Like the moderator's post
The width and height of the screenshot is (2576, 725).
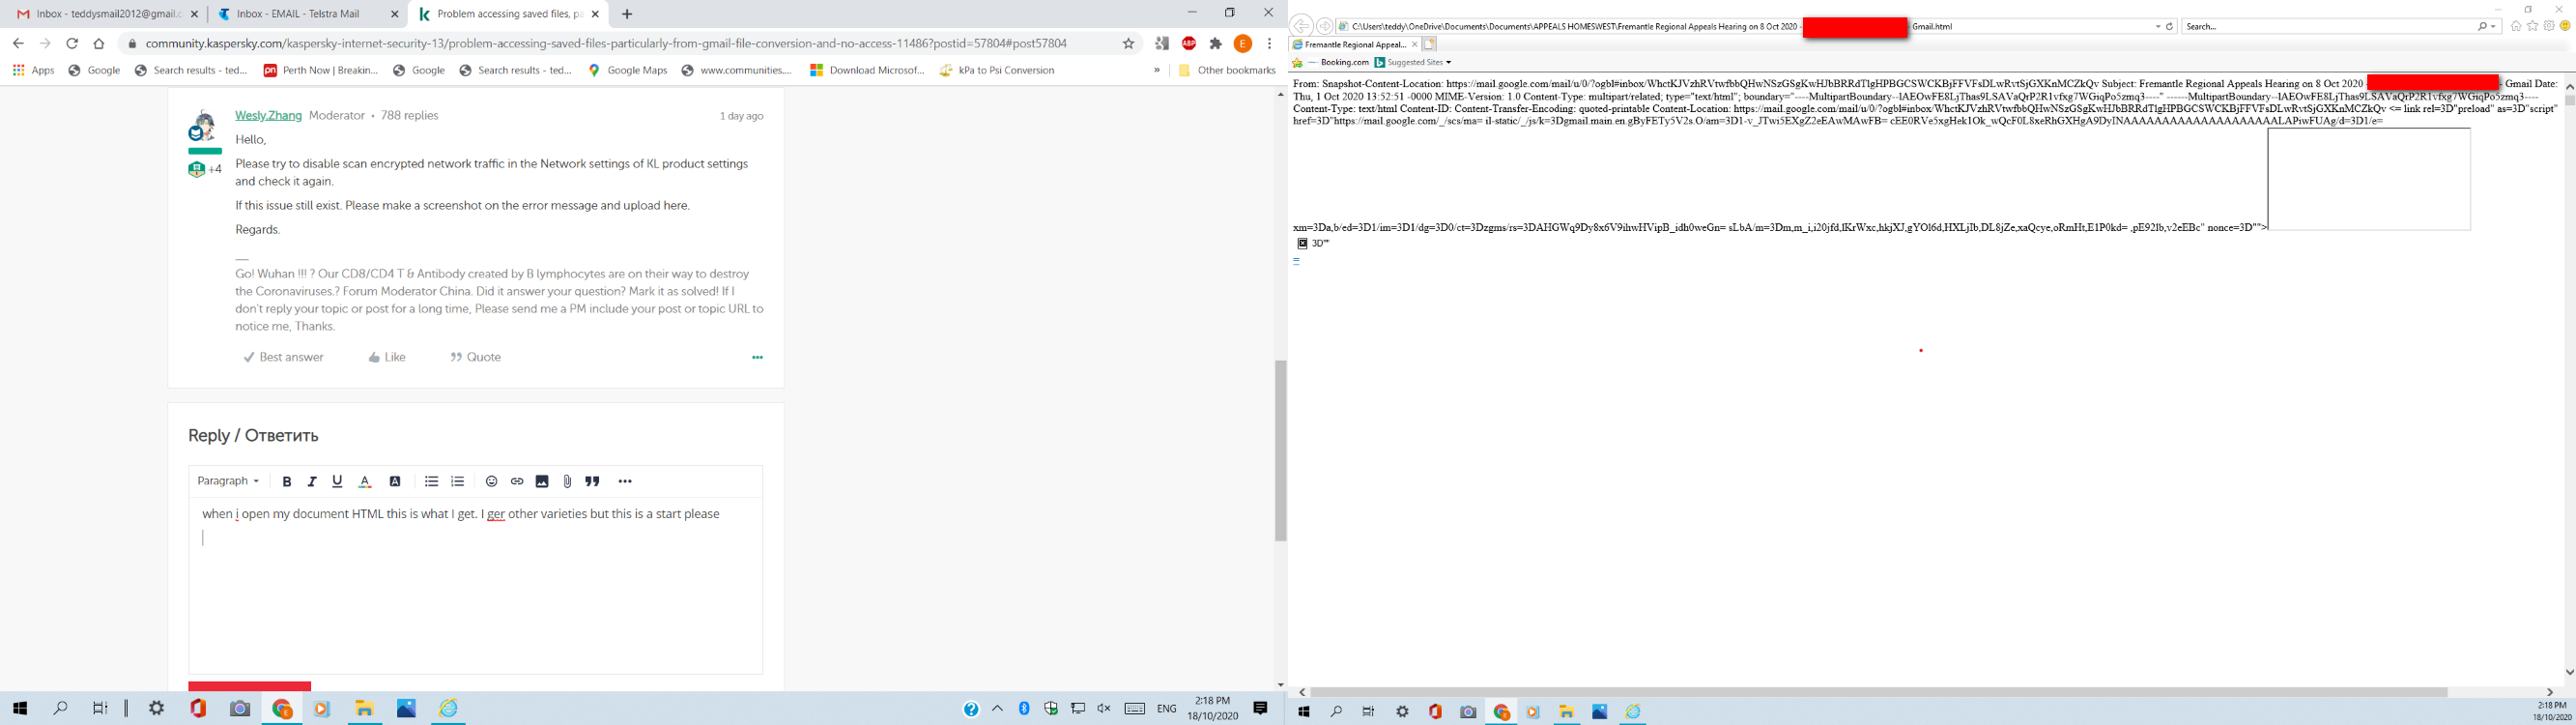point(387,357)
